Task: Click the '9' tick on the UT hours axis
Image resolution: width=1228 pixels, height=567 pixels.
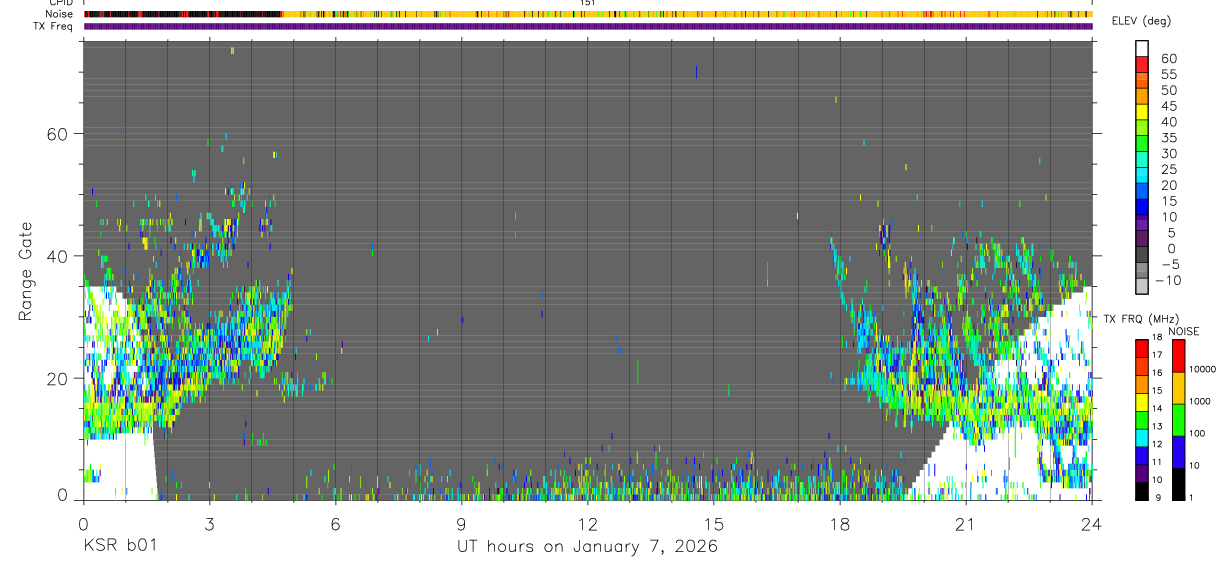Action: pyautogui.click(x=461, y=522)
